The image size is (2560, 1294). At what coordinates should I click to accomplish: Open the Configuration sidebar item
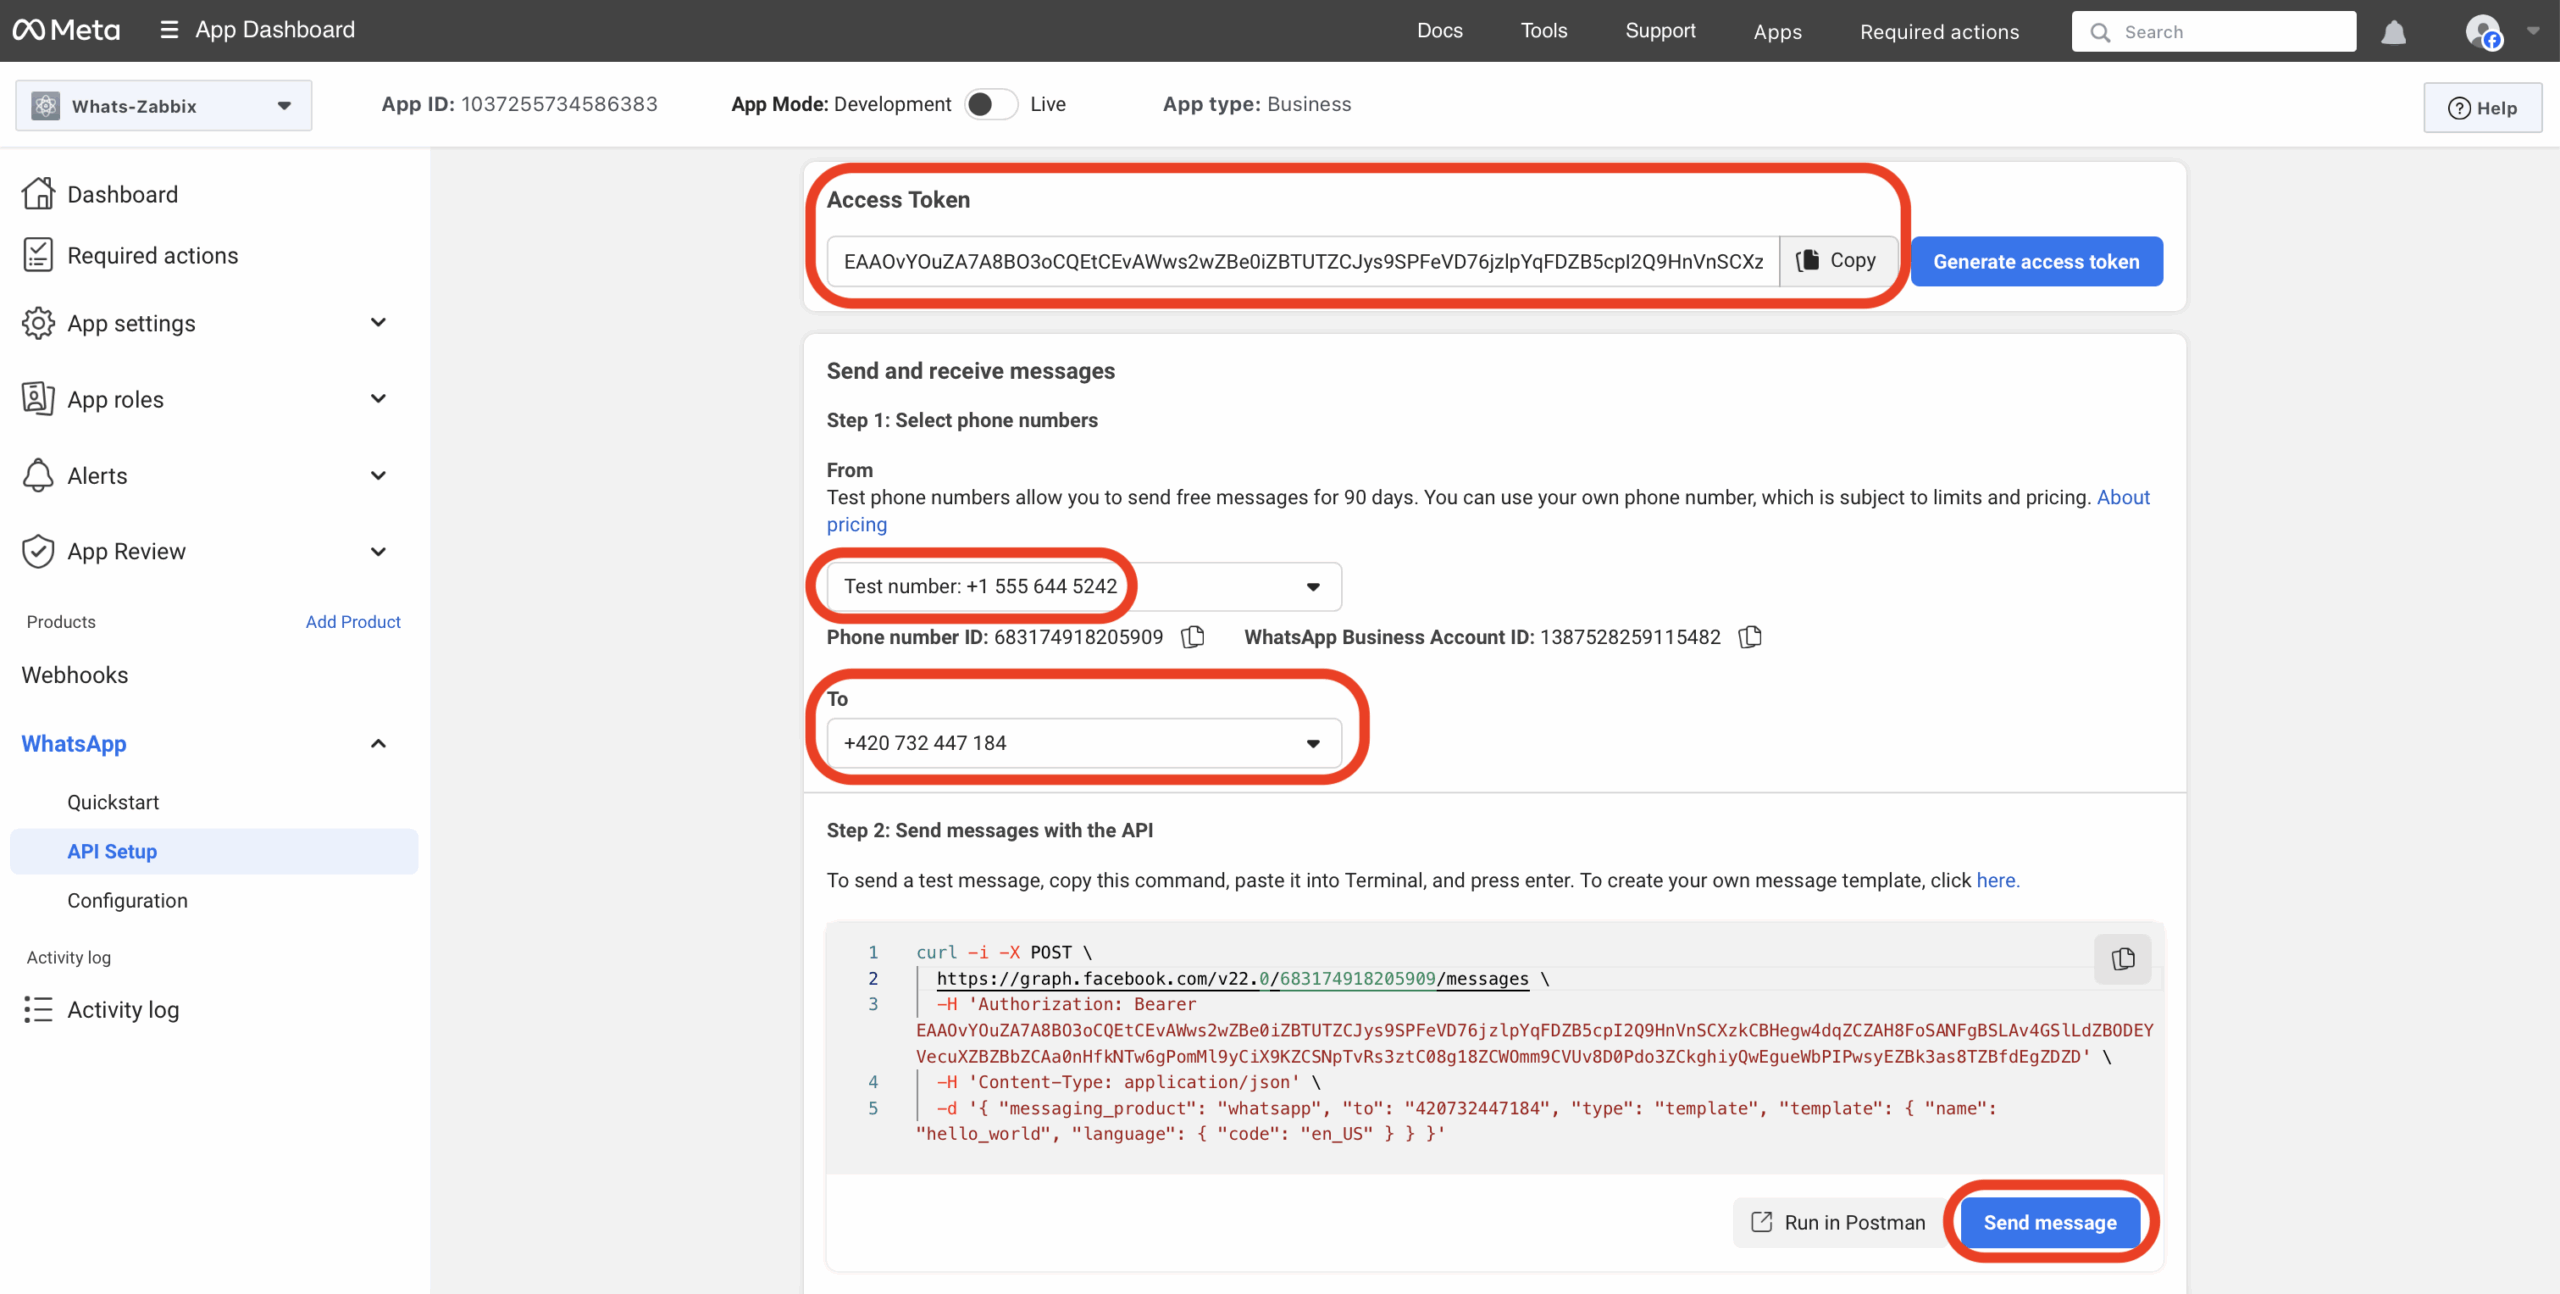pos(127,900)
